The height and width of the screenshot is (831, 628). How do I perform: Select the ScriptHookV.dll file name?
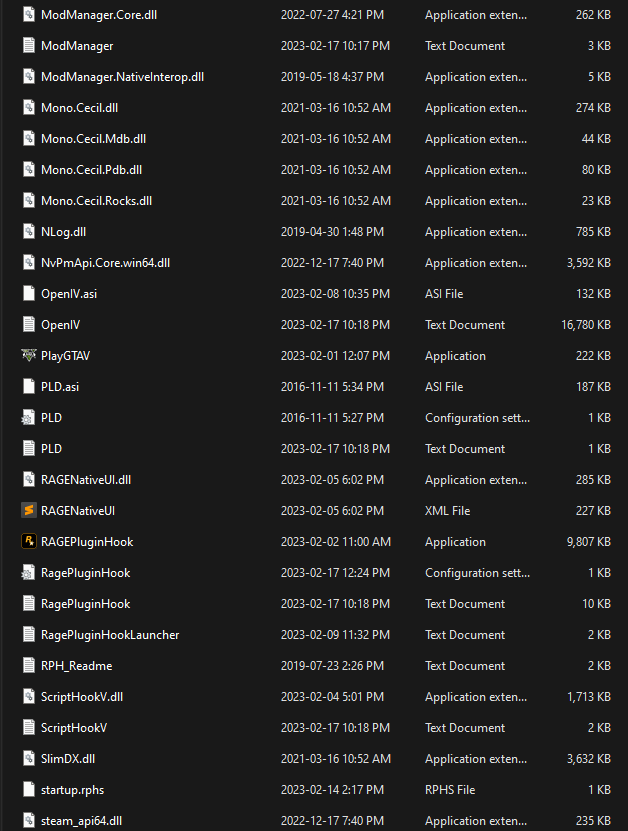coord(82,697)
